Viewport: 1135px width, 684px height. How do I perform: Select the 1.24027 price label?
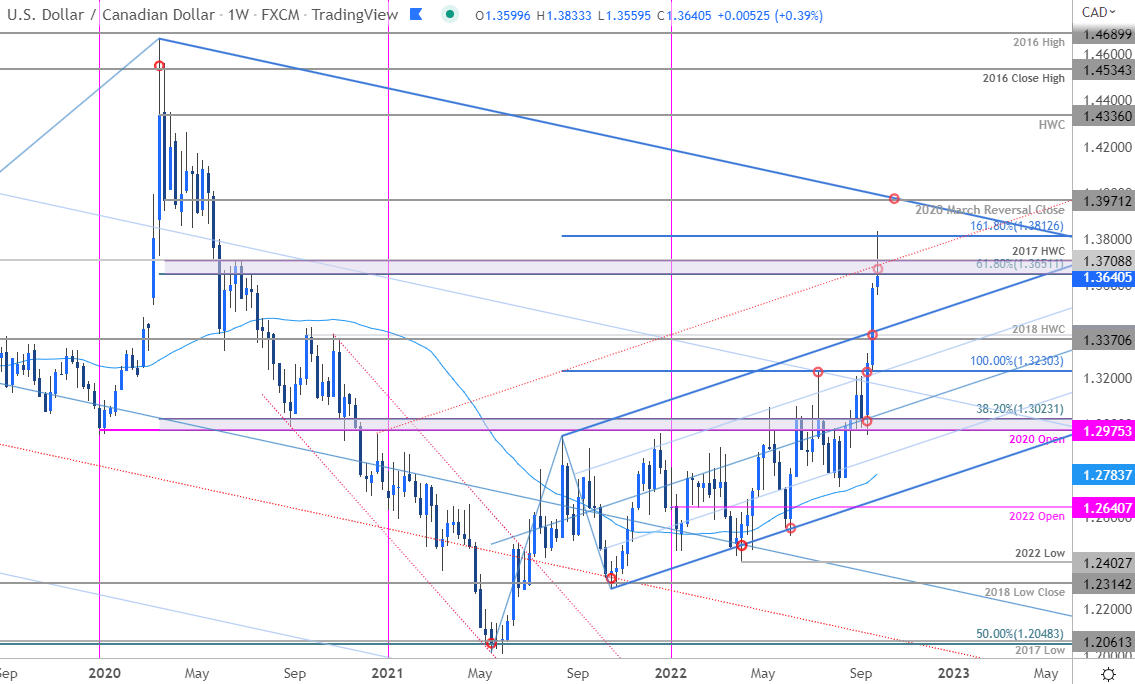(x=1103, y=562)
